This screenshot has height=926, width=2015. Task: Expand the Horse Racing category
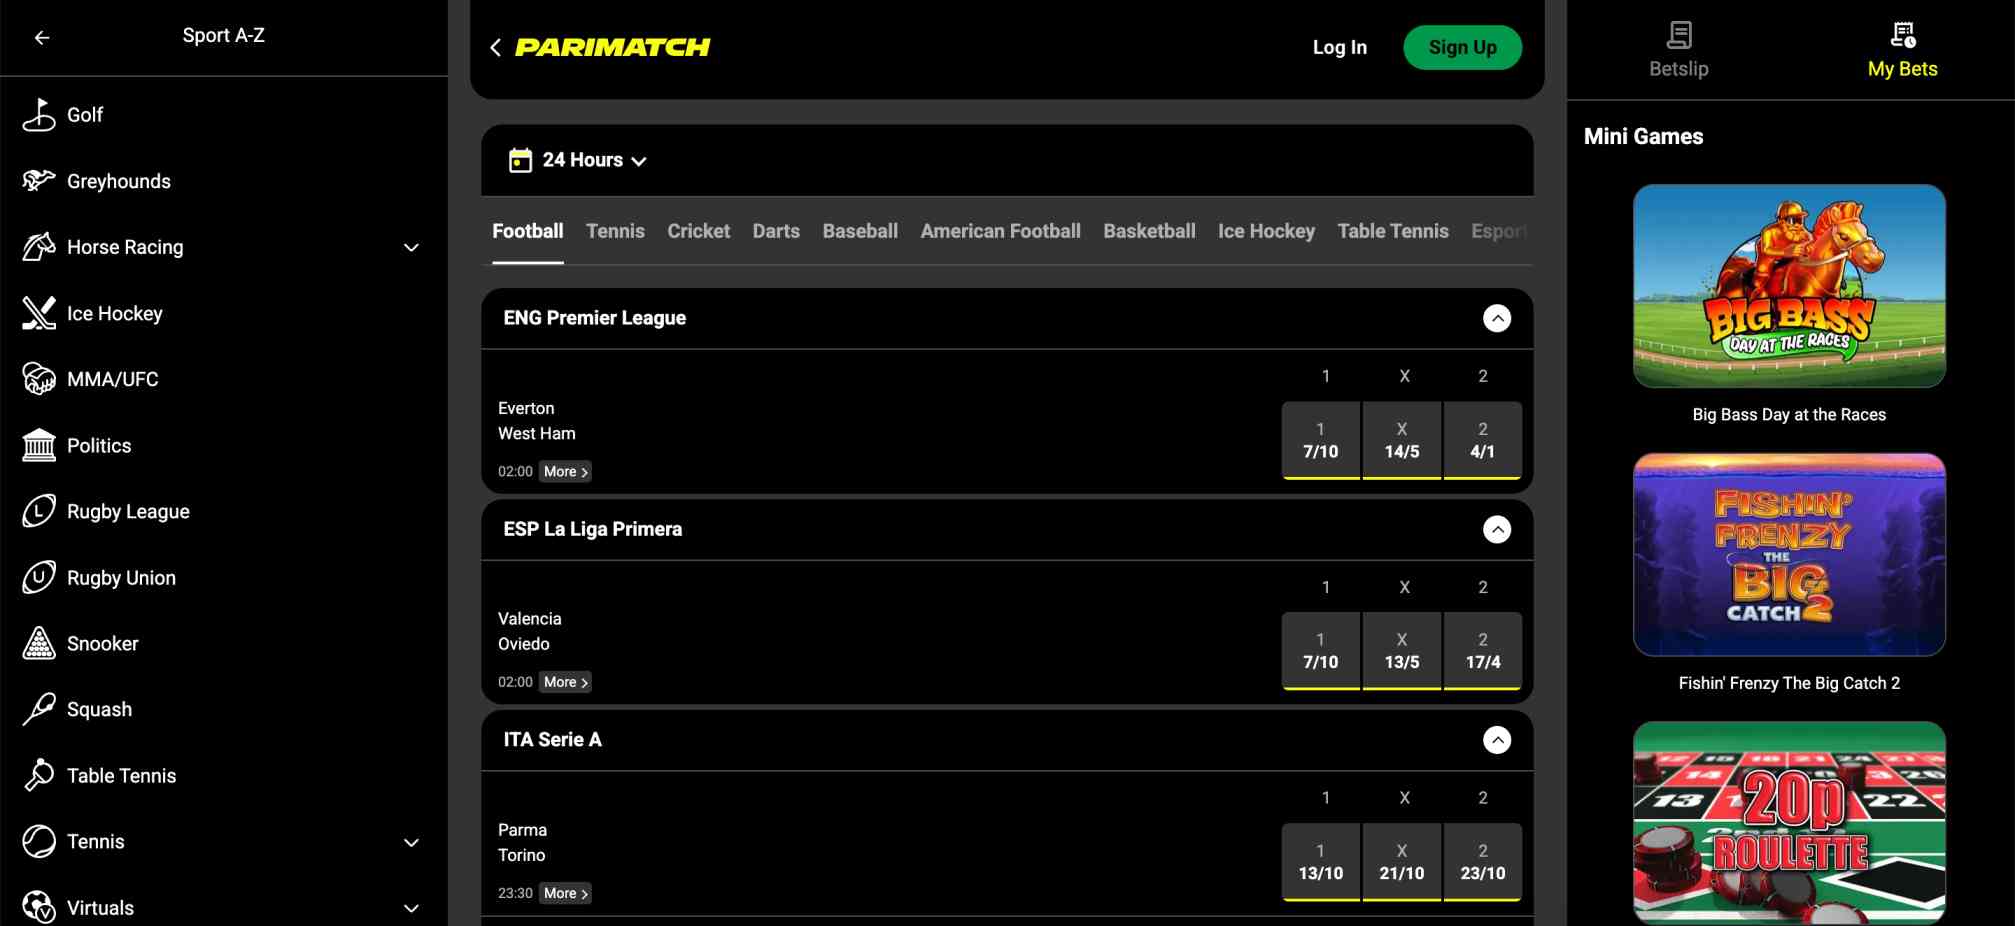[411, 247]
